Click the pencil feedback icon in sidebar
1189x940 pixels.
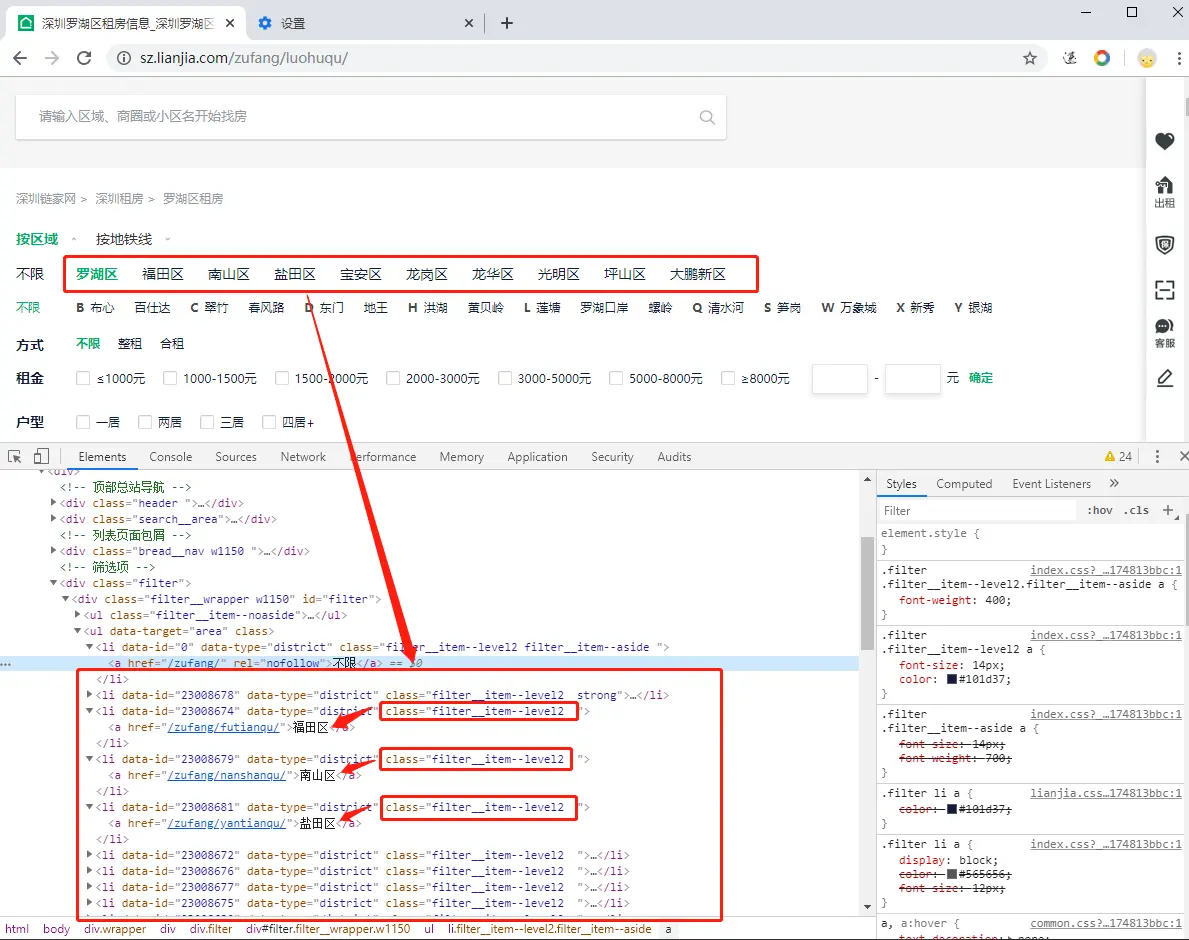click(1165, 378)
